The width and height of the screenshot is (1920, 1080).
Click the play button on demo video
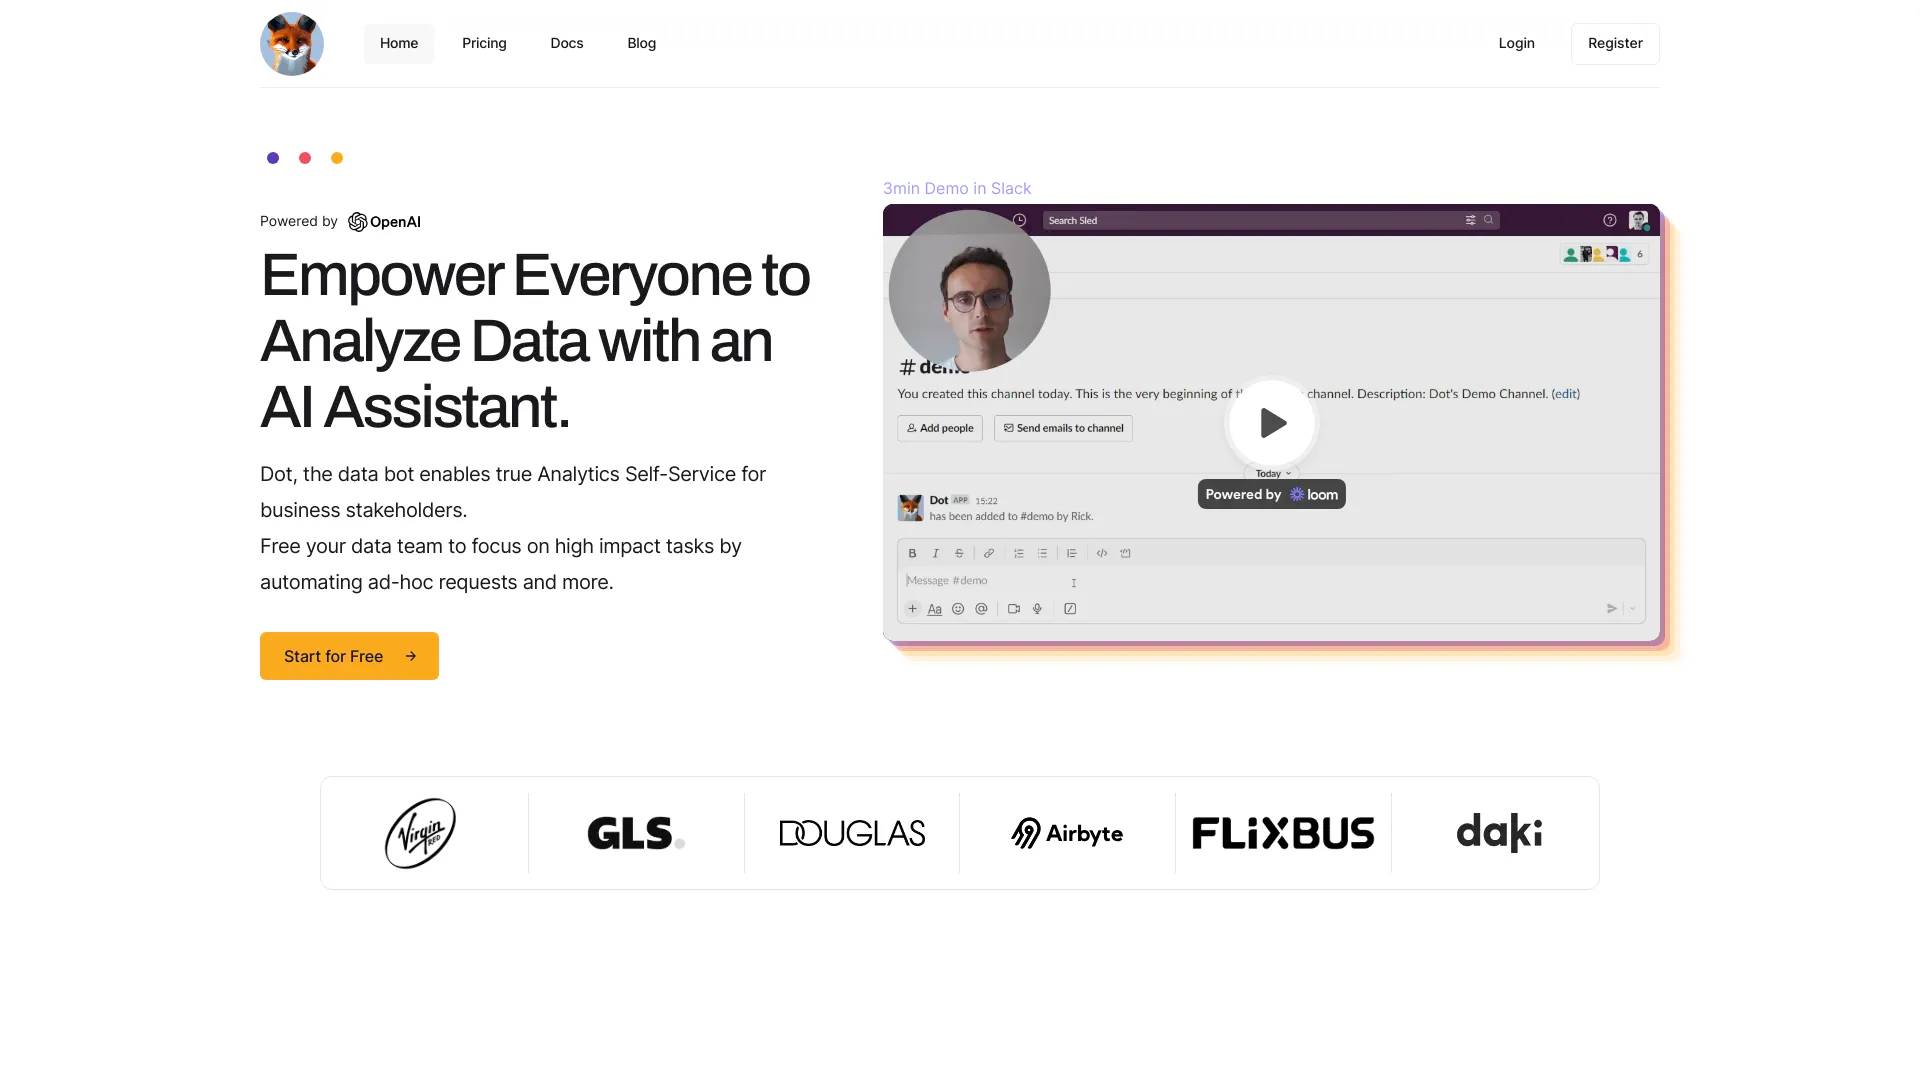point(1271,422)
